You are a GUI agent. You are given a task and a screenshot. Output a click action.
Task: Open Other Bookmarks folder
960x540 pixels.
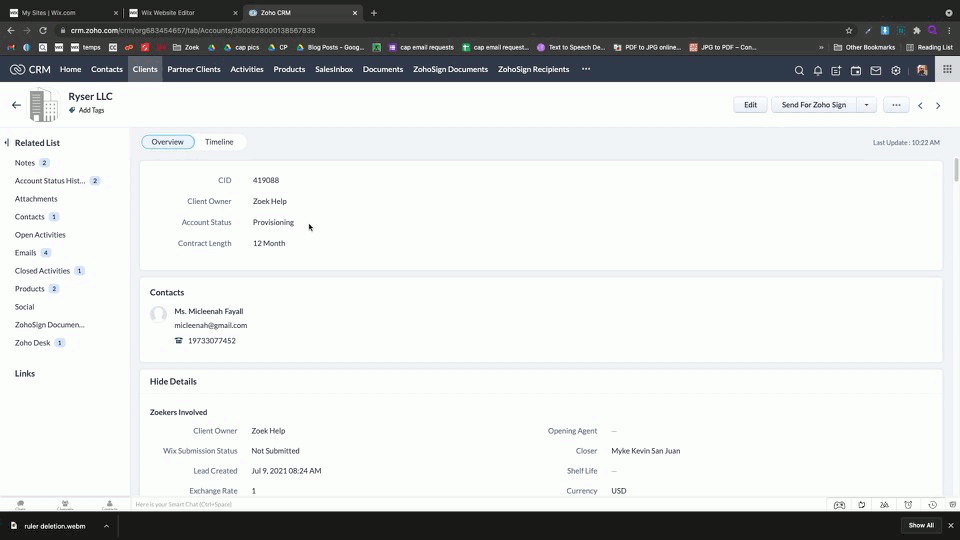tap(864, 47)
